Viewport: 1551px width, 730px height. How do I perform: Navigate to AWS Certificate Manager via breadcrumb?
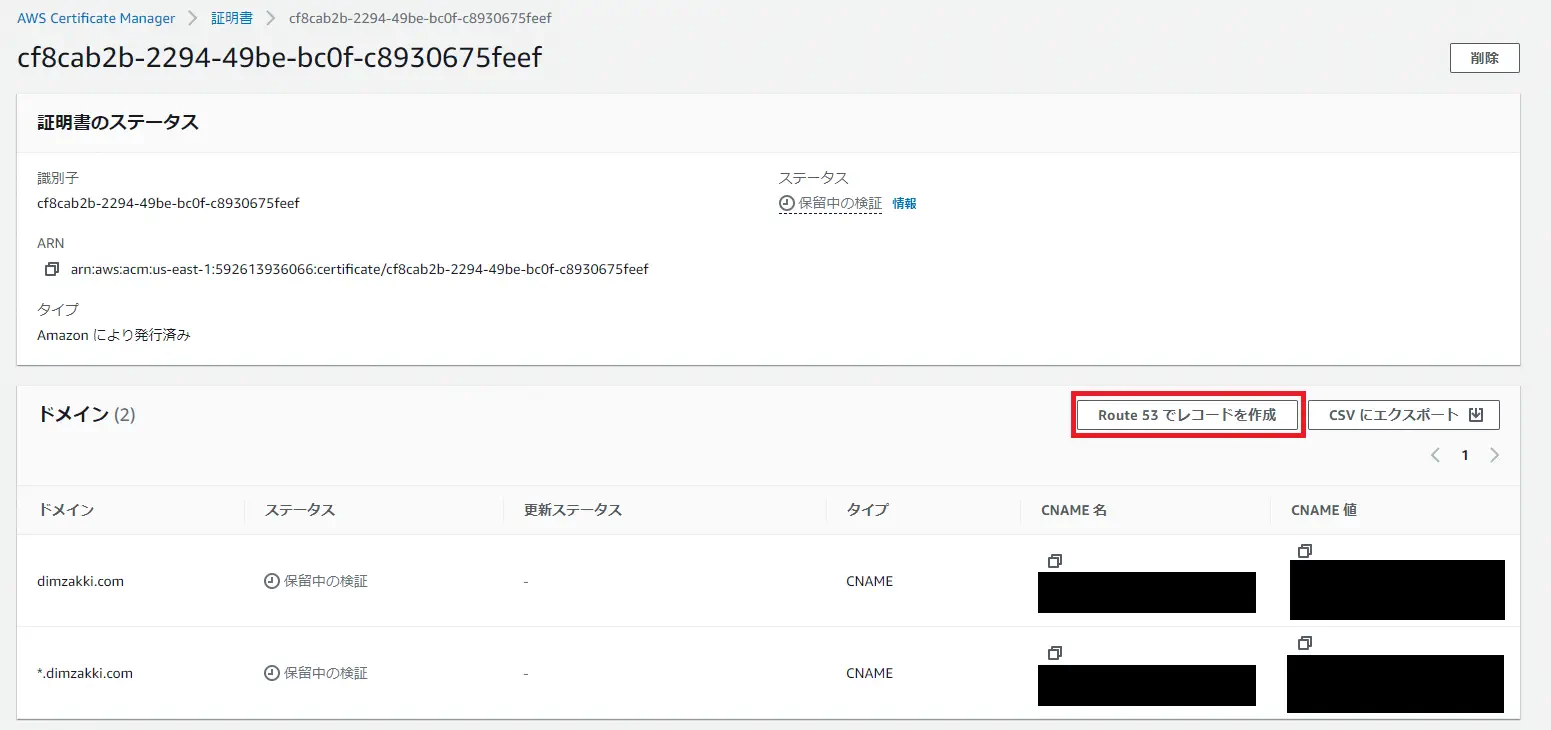[x=95, y=17]
